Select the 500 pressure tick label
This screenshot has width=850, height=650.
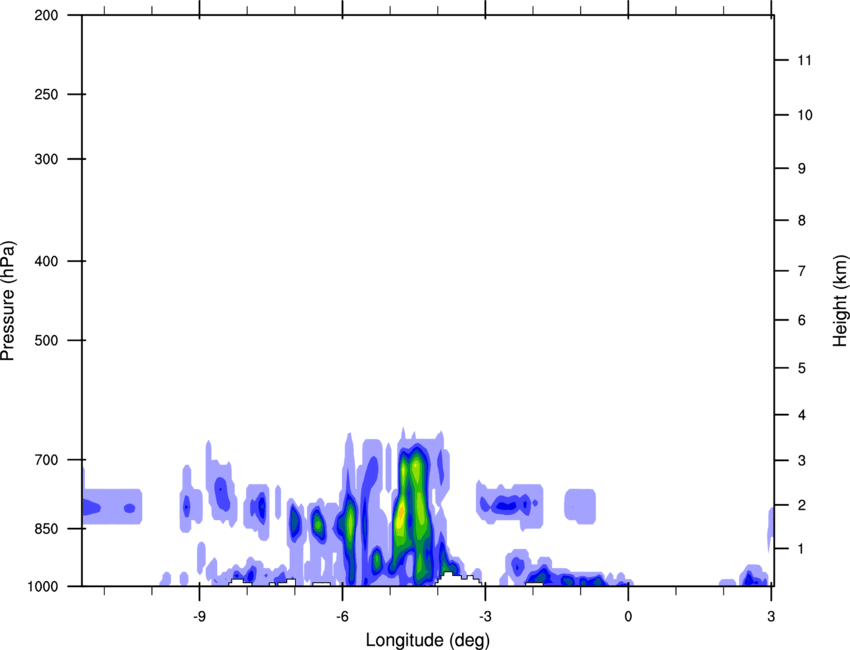[46, 340]
